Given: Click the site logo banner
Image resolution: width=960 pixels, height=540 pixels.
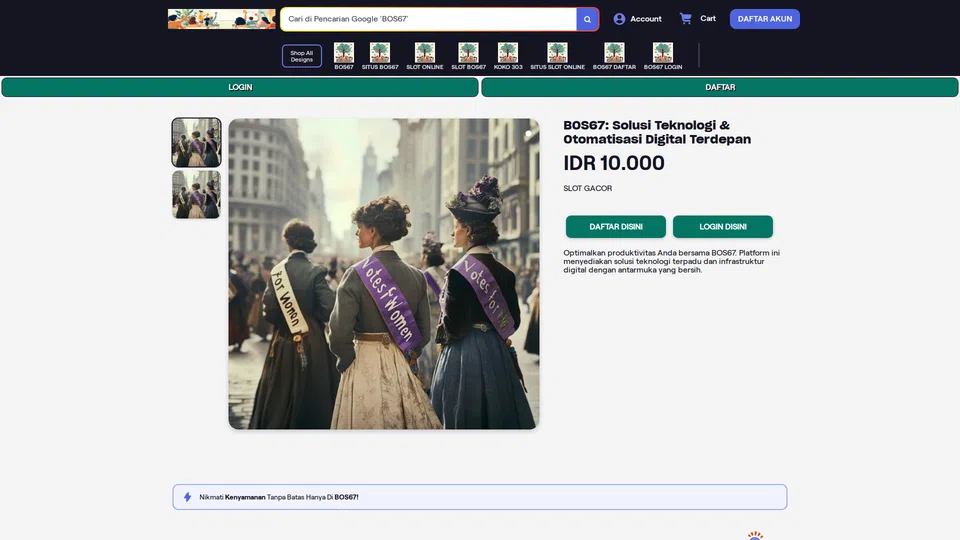Looking at the screenshot, I should coord(222,19).
